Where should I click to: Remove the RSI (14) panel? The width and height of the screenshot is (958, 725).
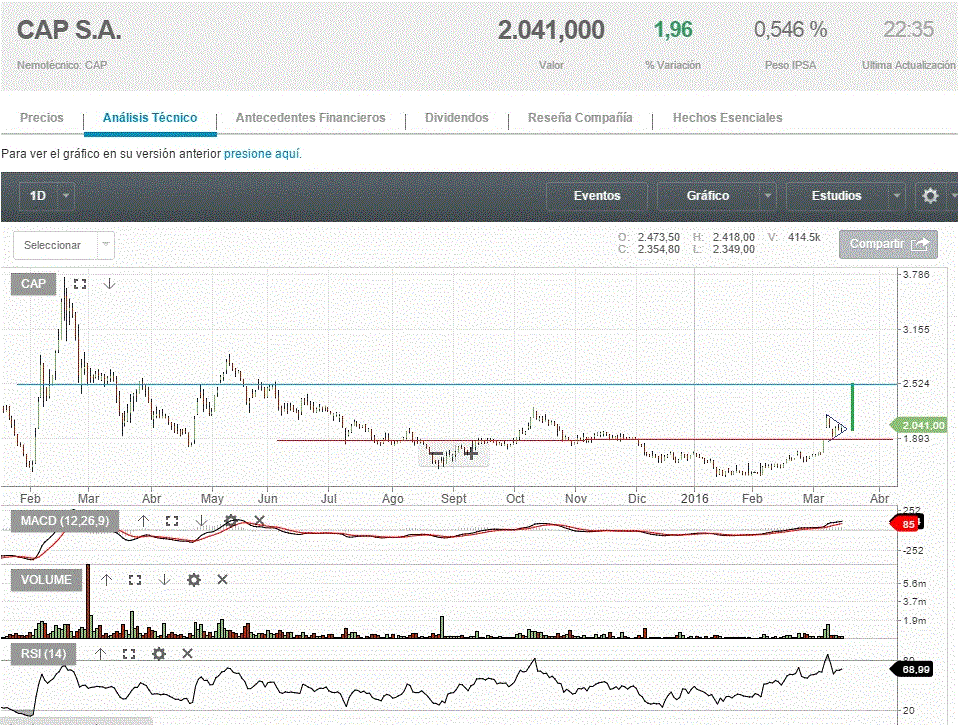187,654
